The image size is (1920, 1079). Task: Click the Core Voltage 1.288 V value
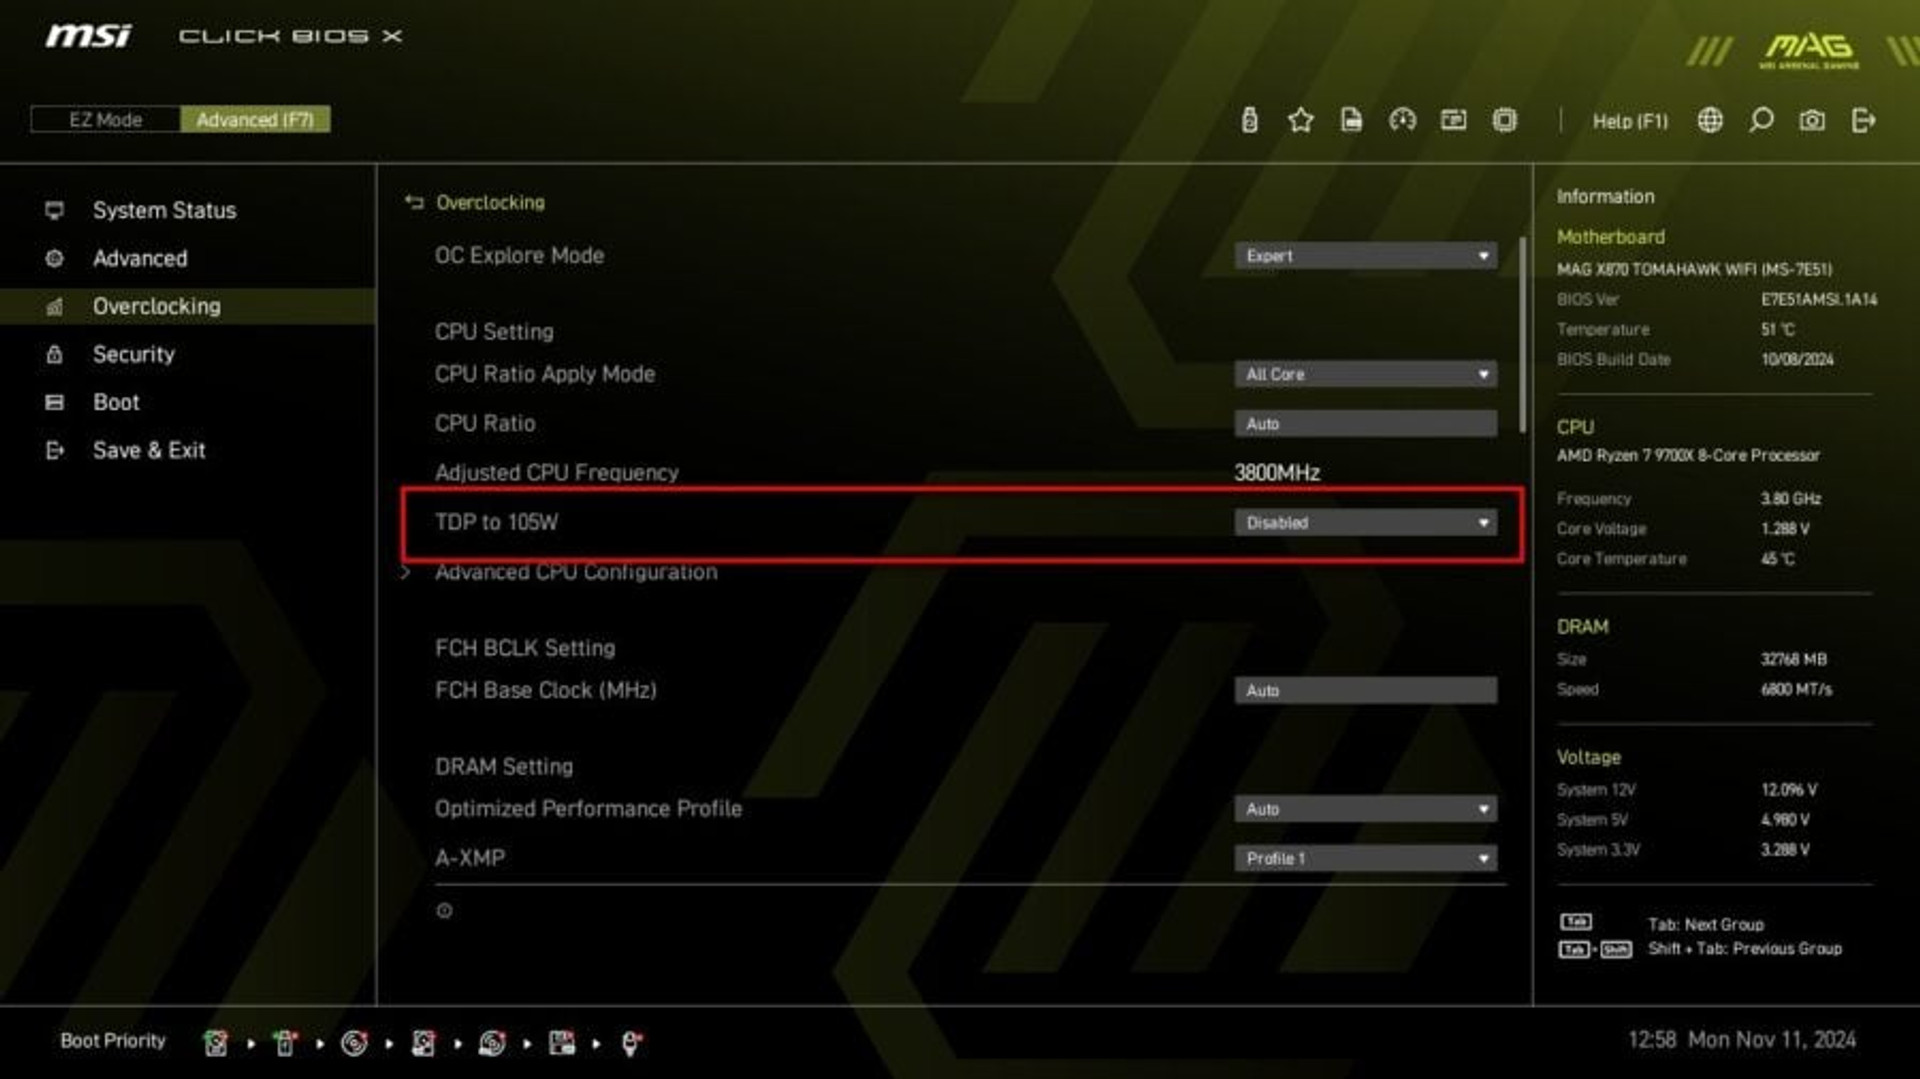1785,528
